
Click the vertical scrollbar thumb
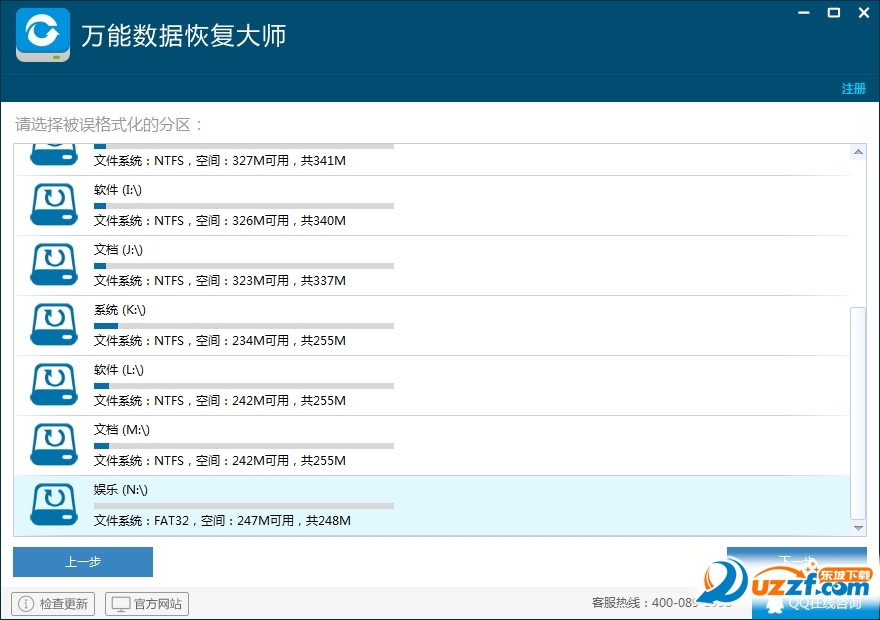(x=857, y=410)
